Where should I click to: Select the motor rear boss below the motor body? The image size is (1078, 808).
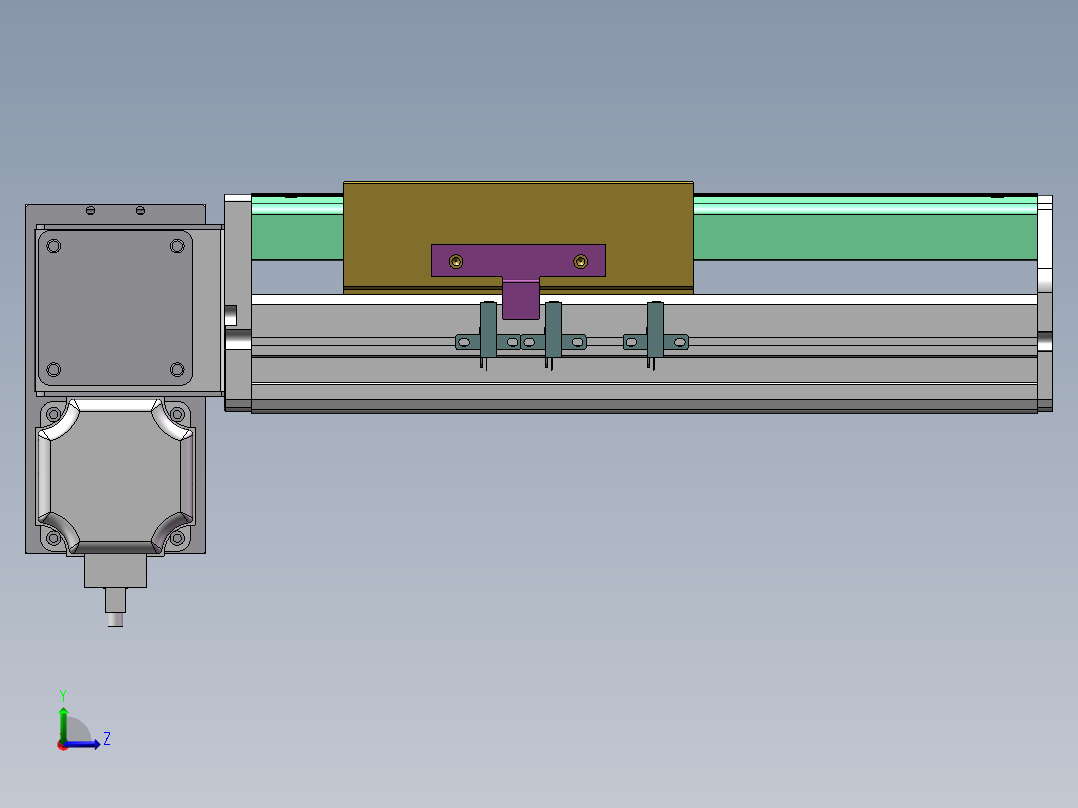tap(116, 571)
